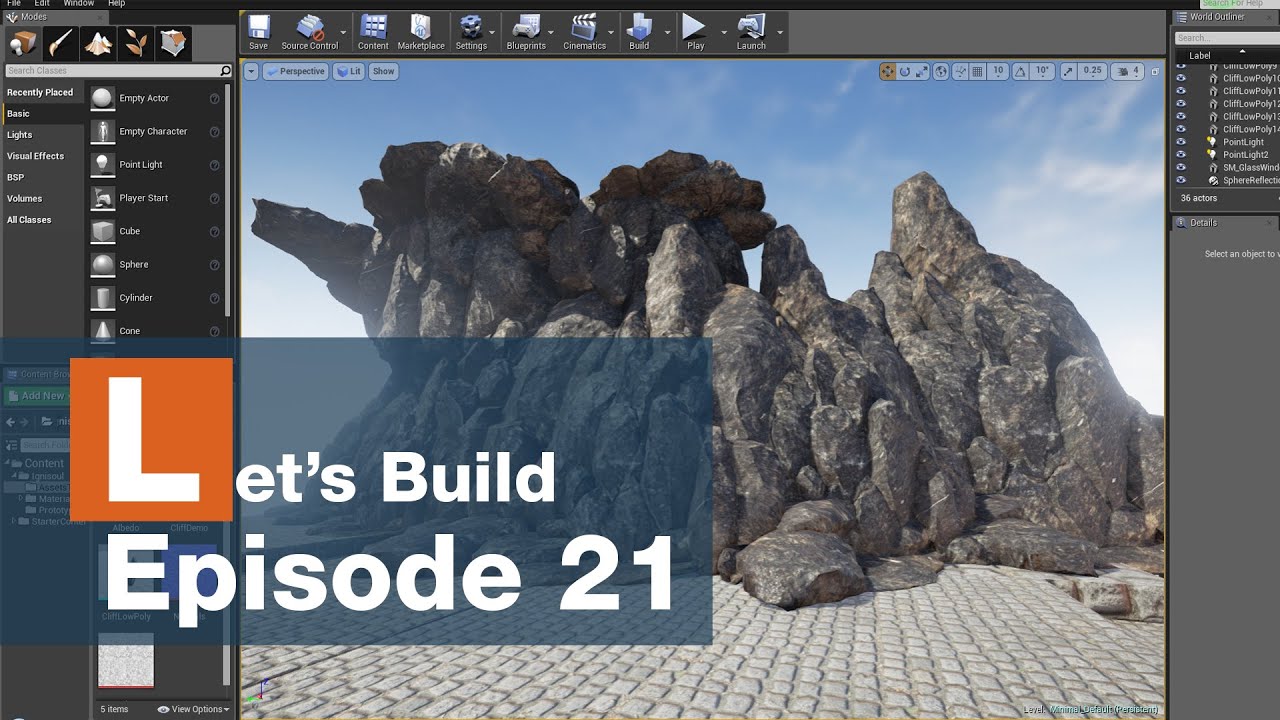
Task: Hide PointLight2 via eye icon
Action: coord(1181,155)
